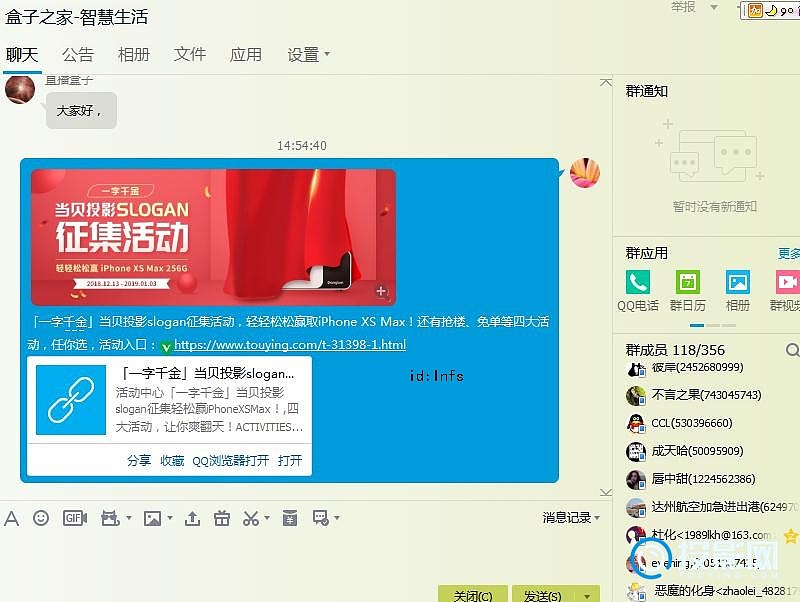This screenshot has width=800, height=602.
Task: Click 打开 on the link card
Action: pyautogui.click(x=290, y=461)
